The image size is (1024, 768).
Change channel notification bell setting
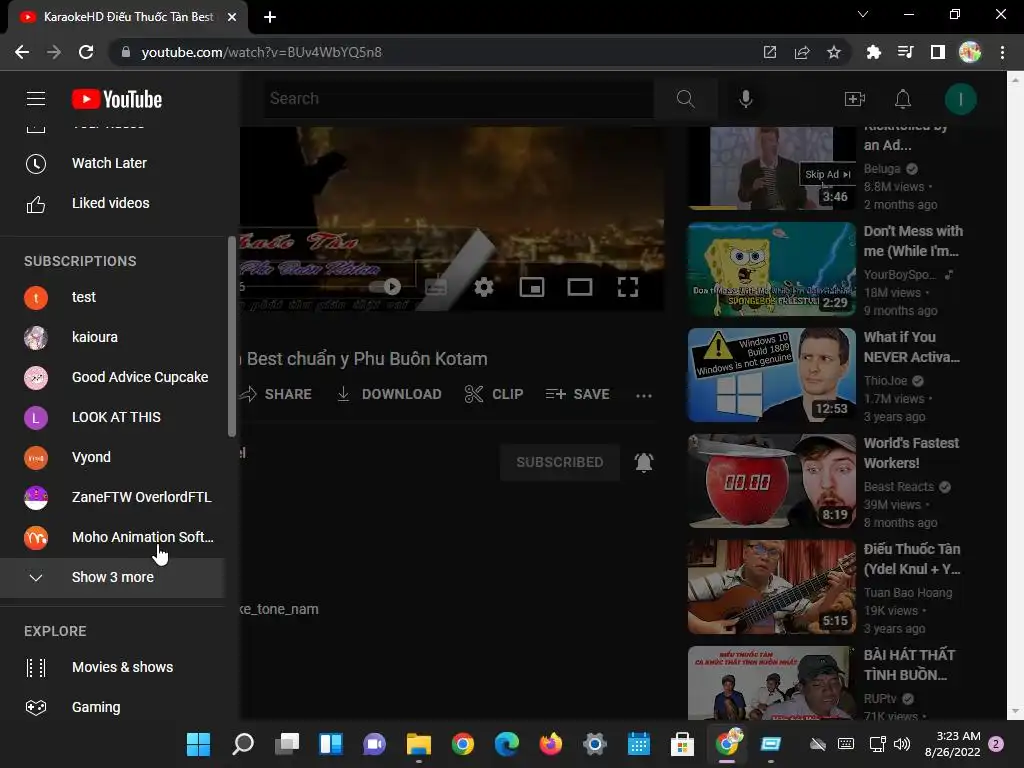(644, 462)
